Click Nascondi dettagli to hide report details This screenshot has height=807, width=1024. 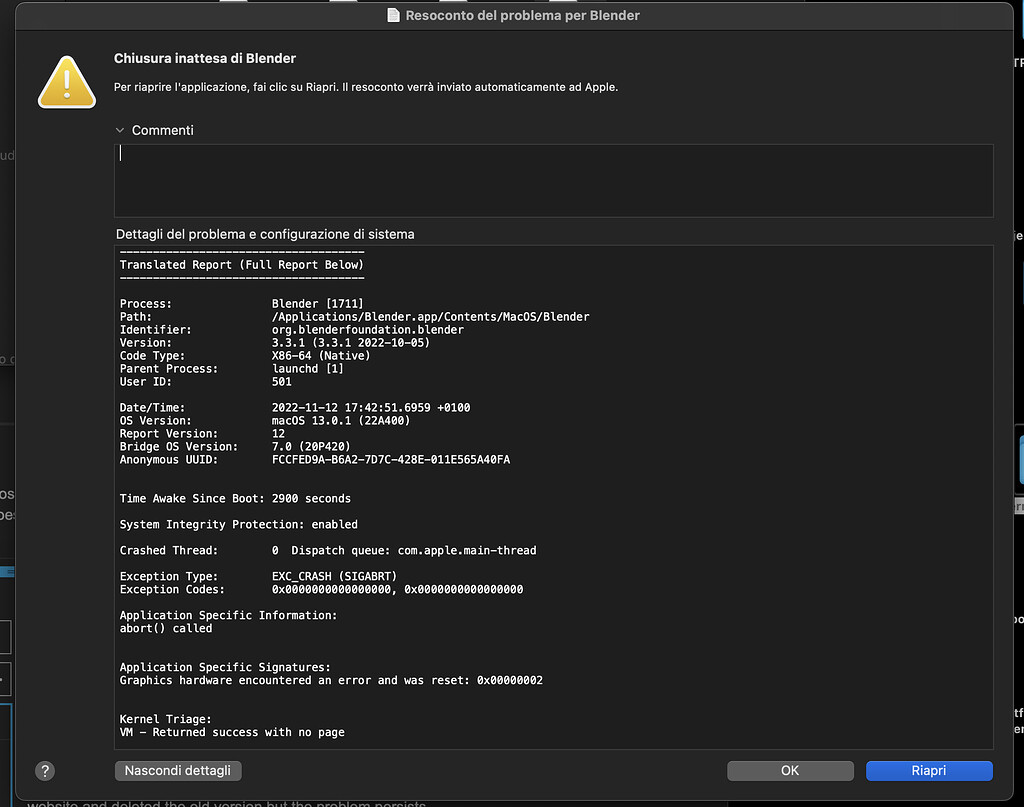(x=178, y=770)
